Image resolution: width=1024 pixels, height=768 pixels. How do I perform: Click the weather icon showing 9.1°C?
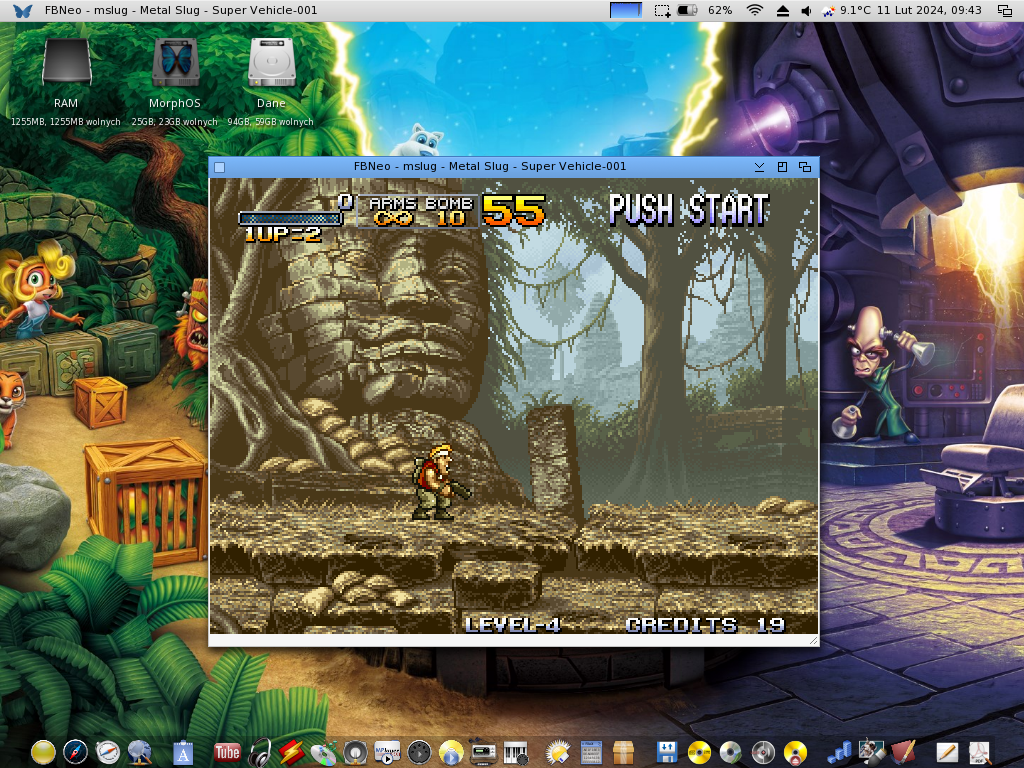click(x=828, y=10)
